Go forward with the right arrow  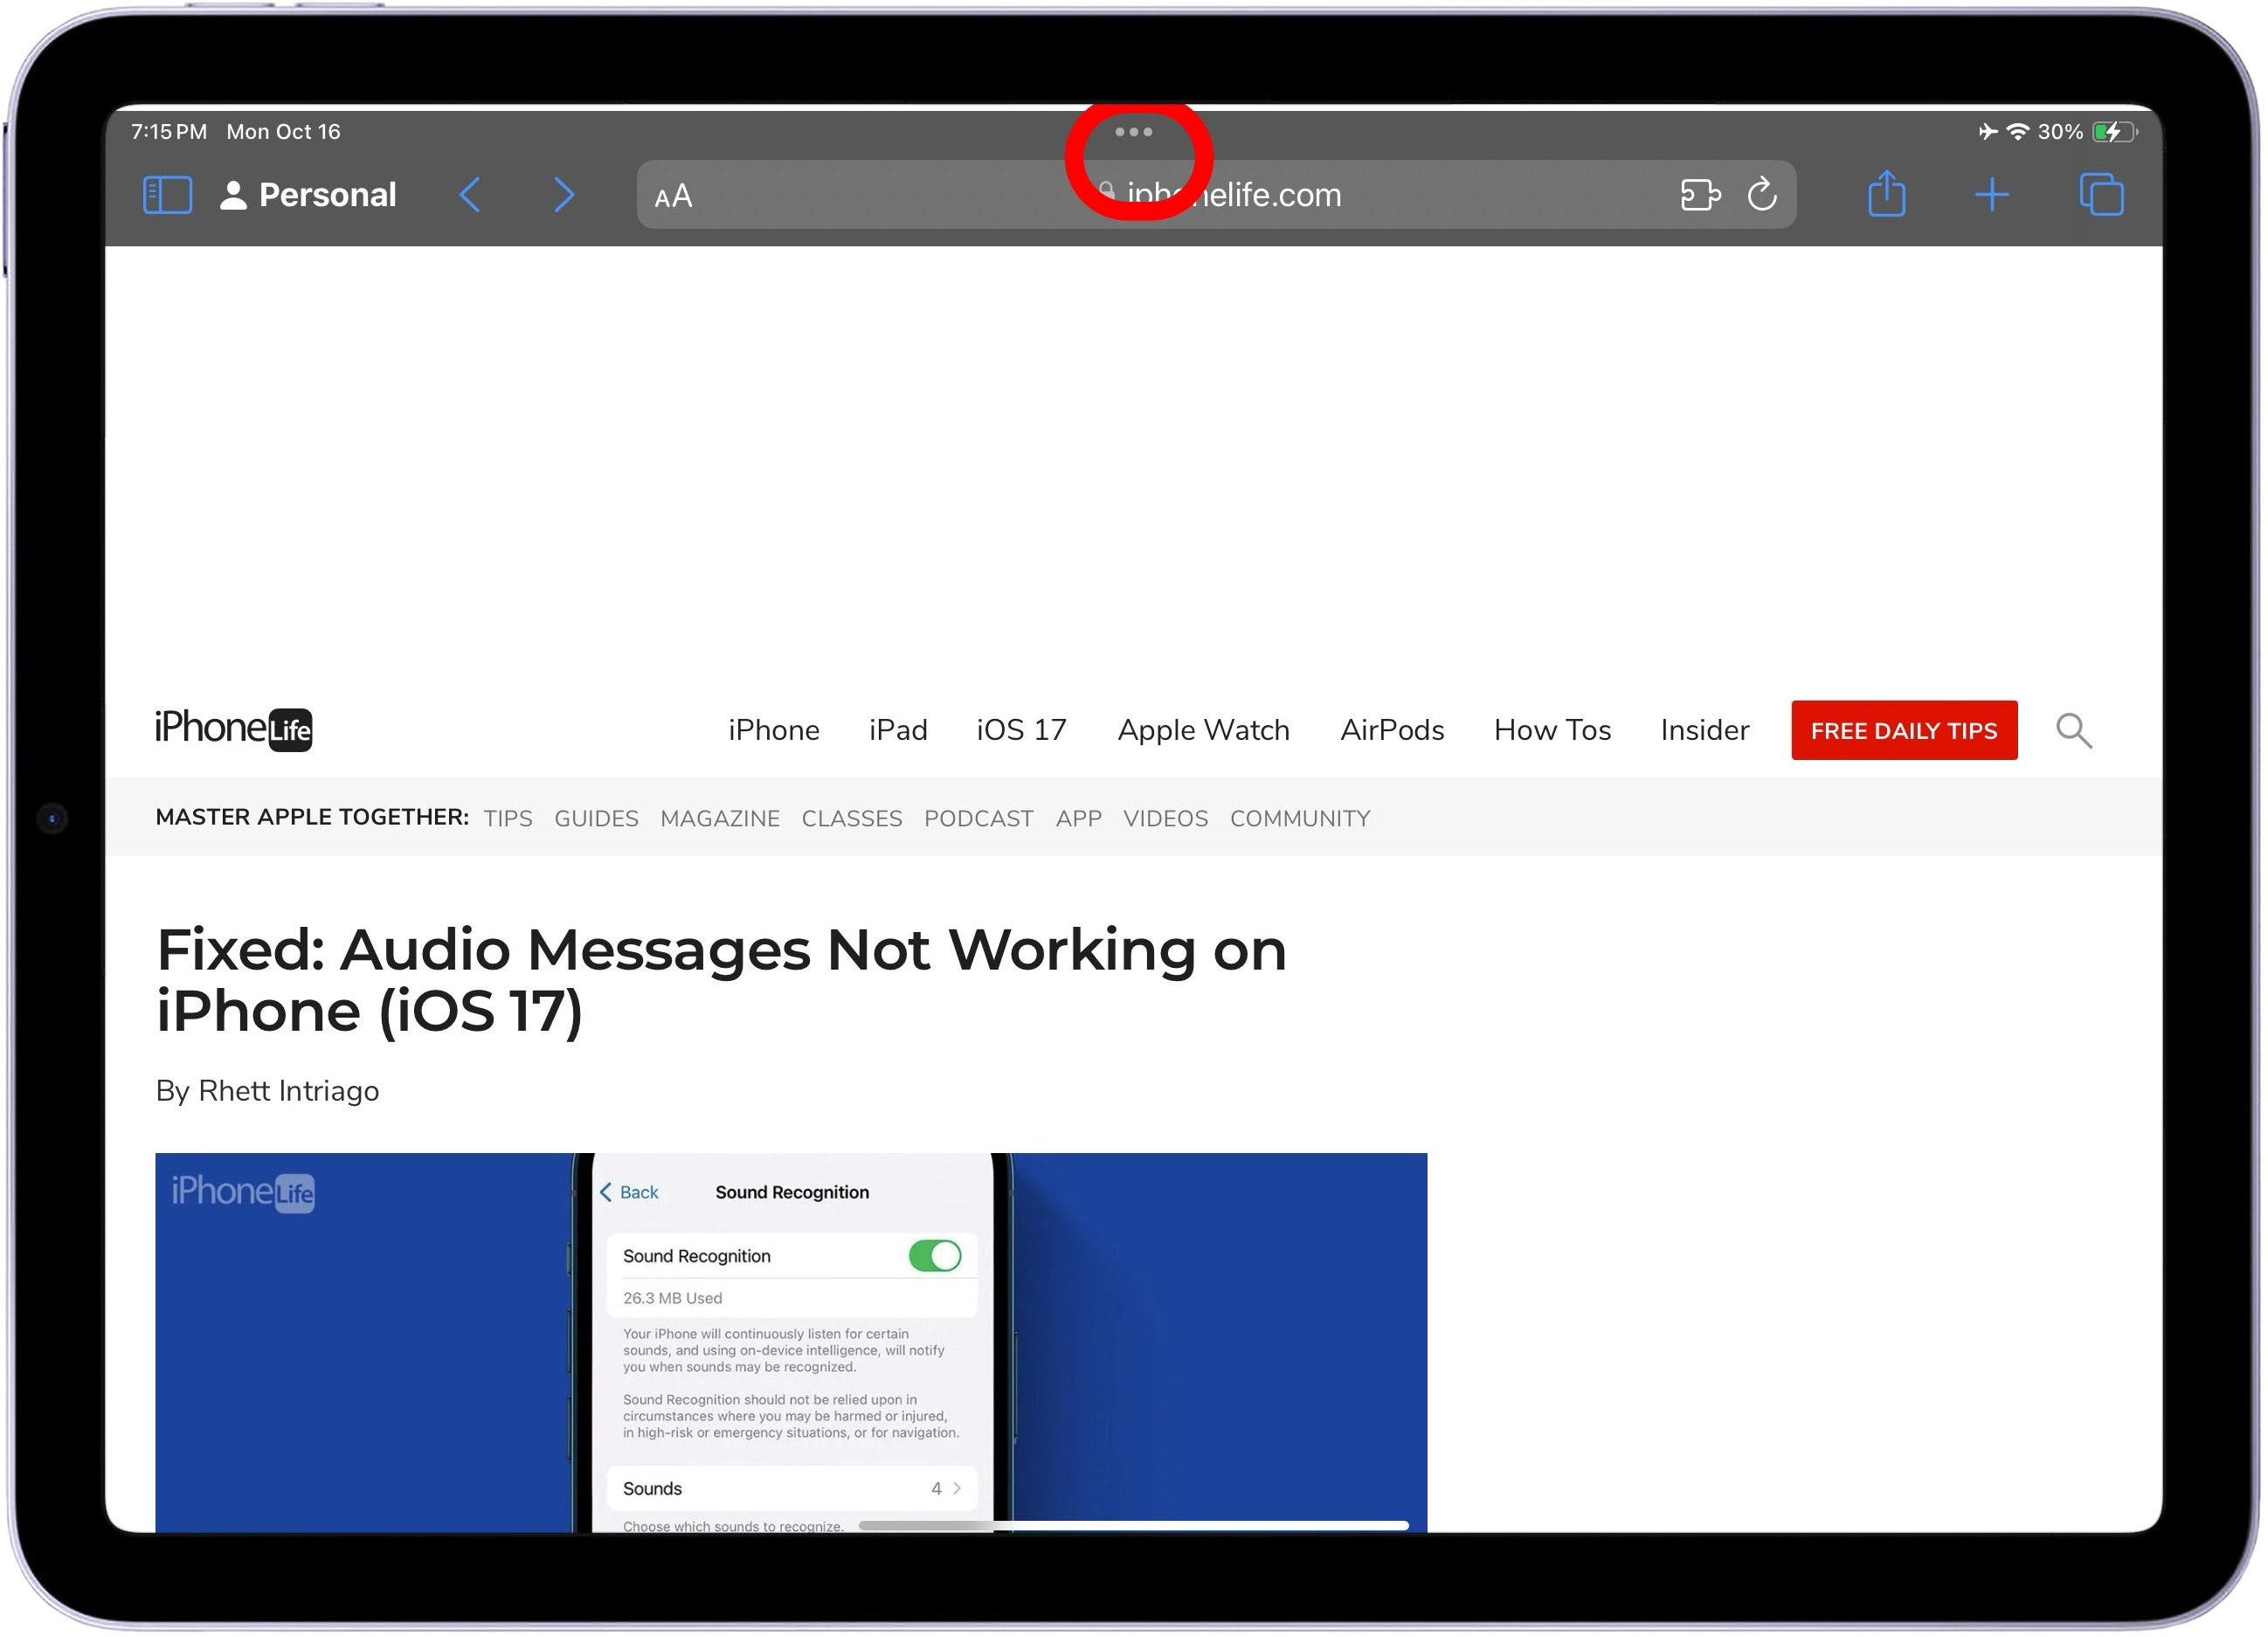coord(564,195)
